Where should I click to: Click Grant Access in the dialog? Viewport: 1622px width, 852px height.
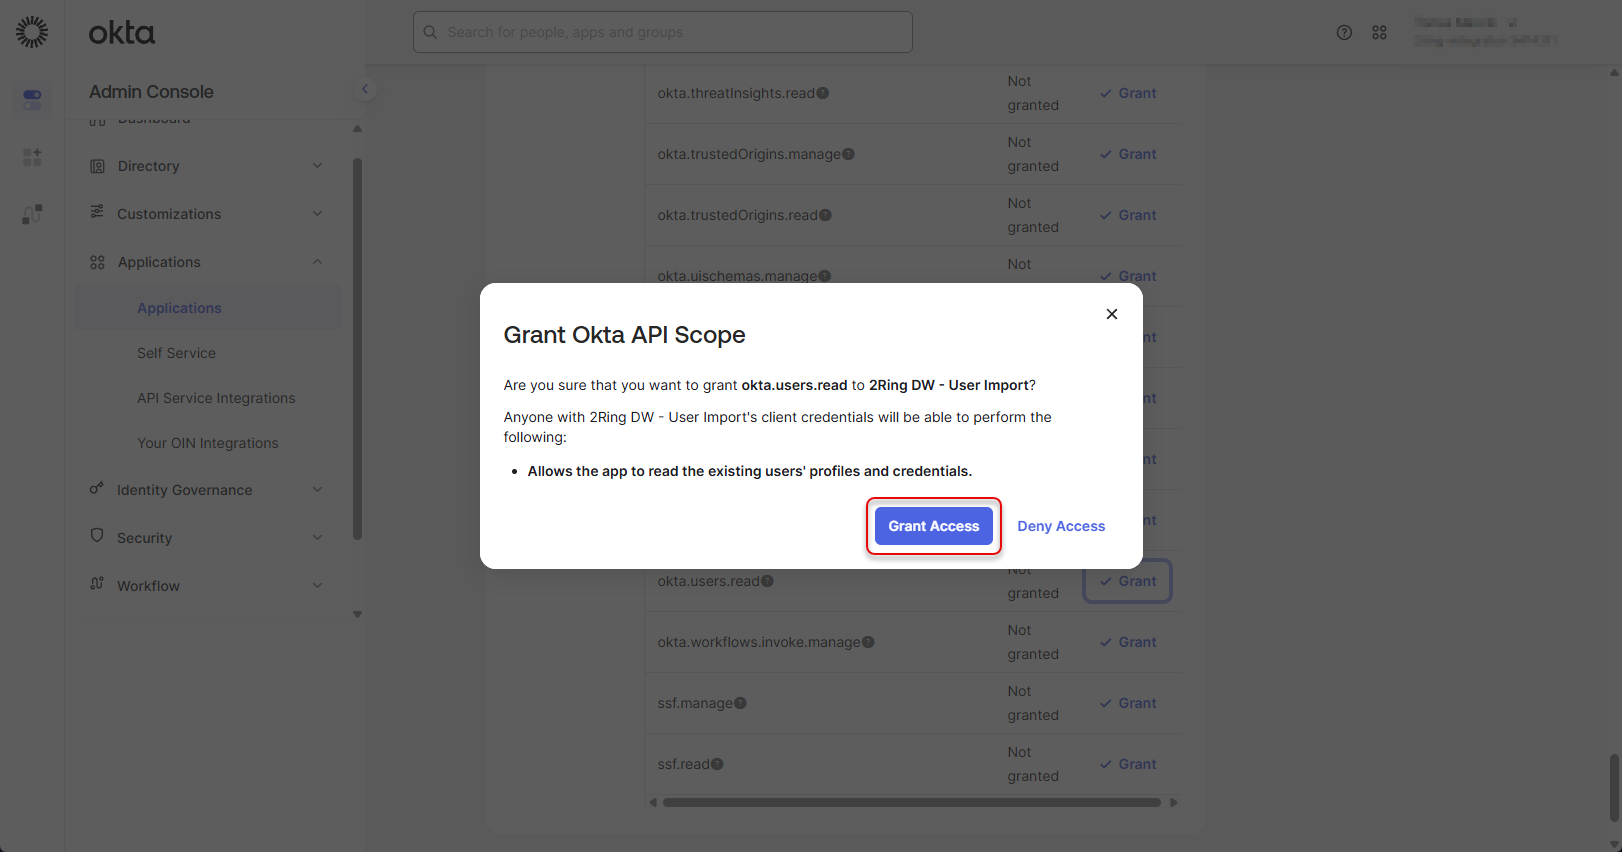pos(933,525)
